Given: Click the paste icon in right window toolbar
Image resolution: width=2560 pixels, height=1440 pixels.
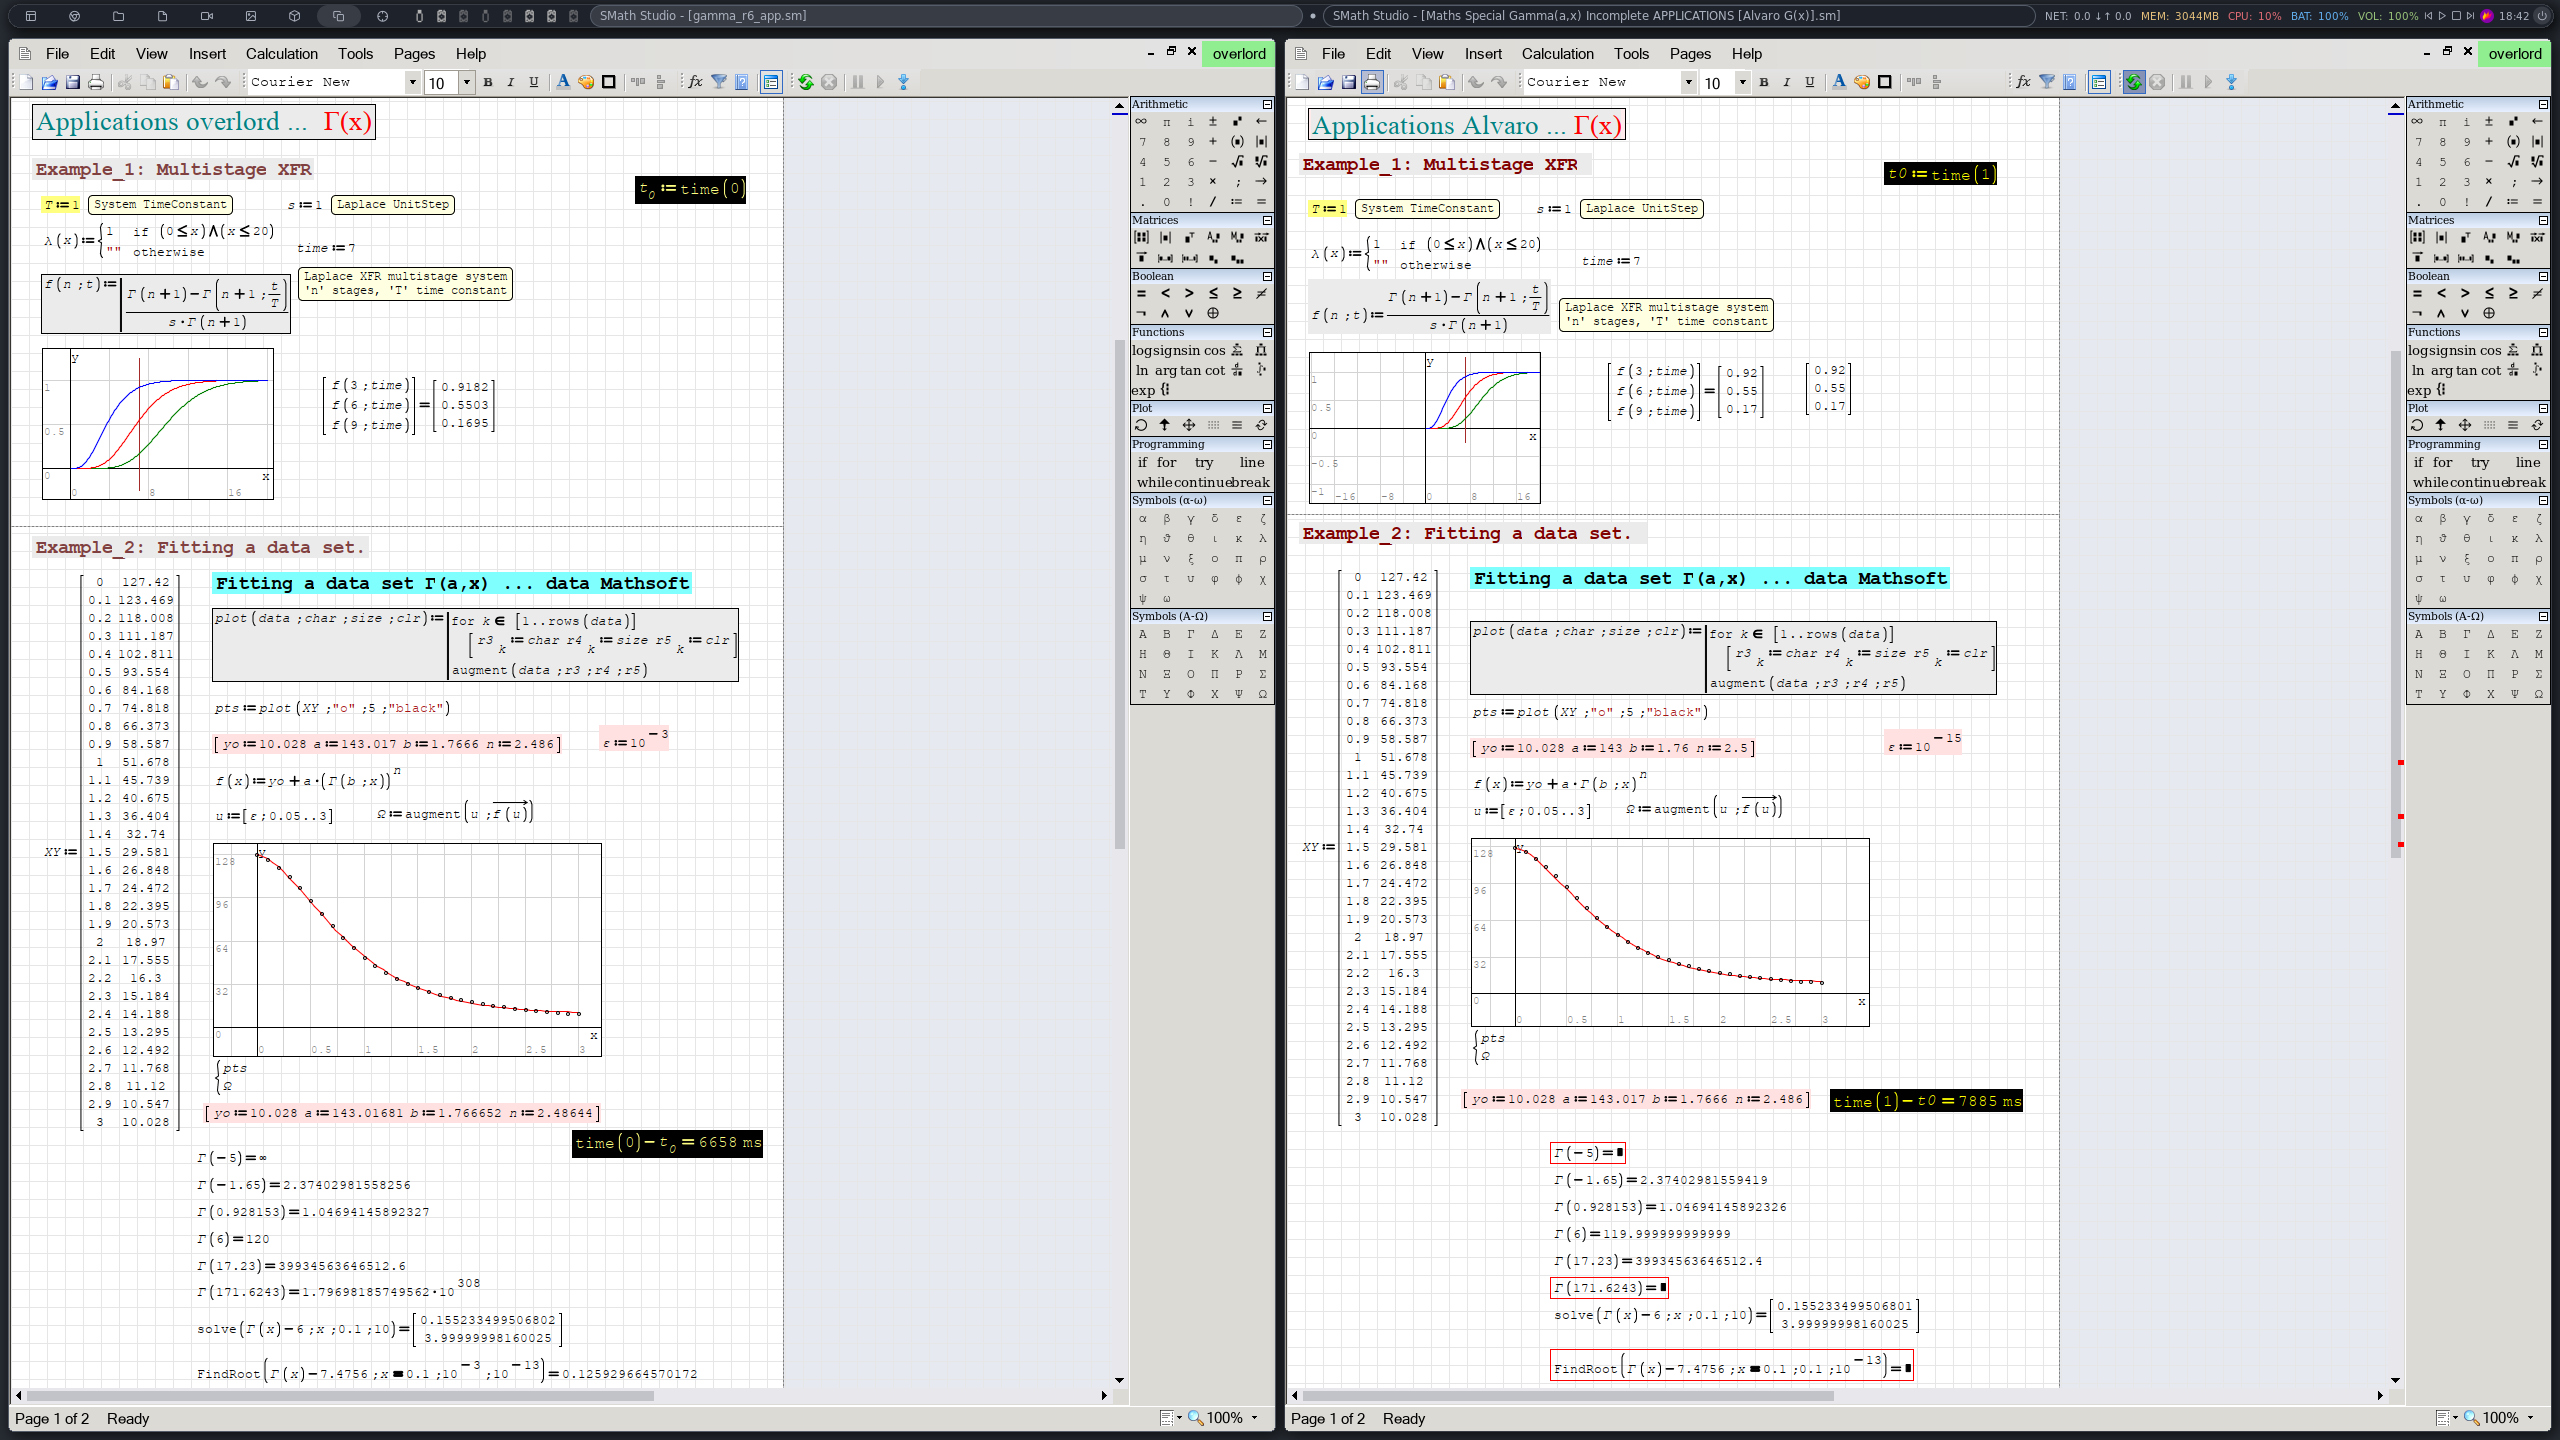Looking at the screenshot, I should tap(1446, 82).
